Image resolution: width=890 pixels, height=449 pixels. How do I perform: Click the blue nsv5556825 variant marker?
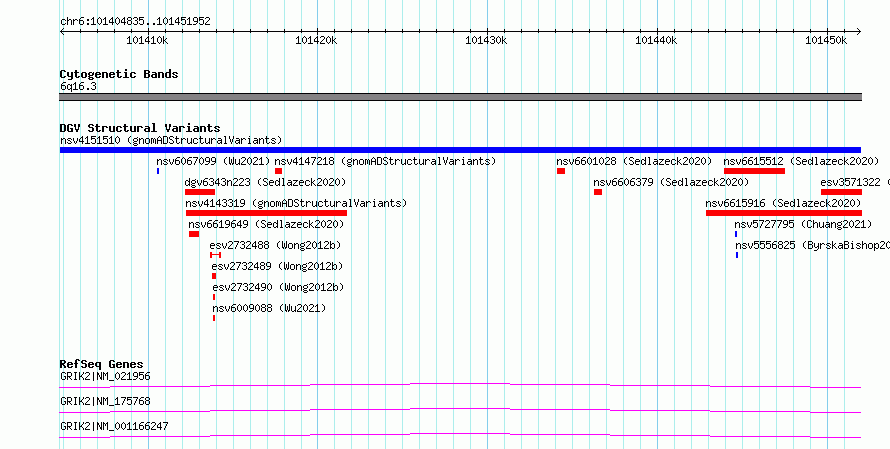[x=737, y=255]
